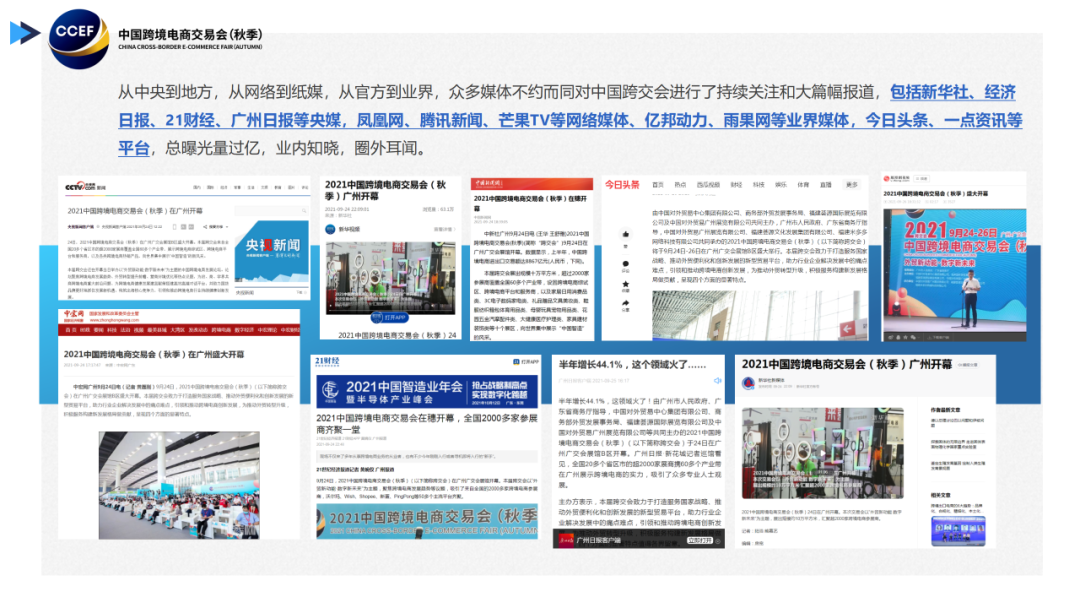Click the 中国新闻网 red header logo
Screen dimensions: 1080x608
coord(489,183)
